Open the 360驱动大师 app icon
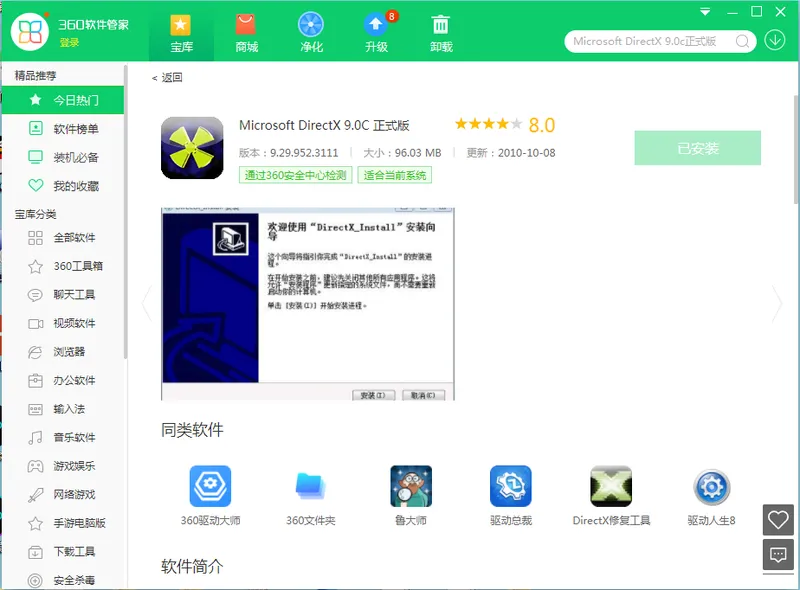The width and height of the screenshot is (800, 590). pos(210,486)
